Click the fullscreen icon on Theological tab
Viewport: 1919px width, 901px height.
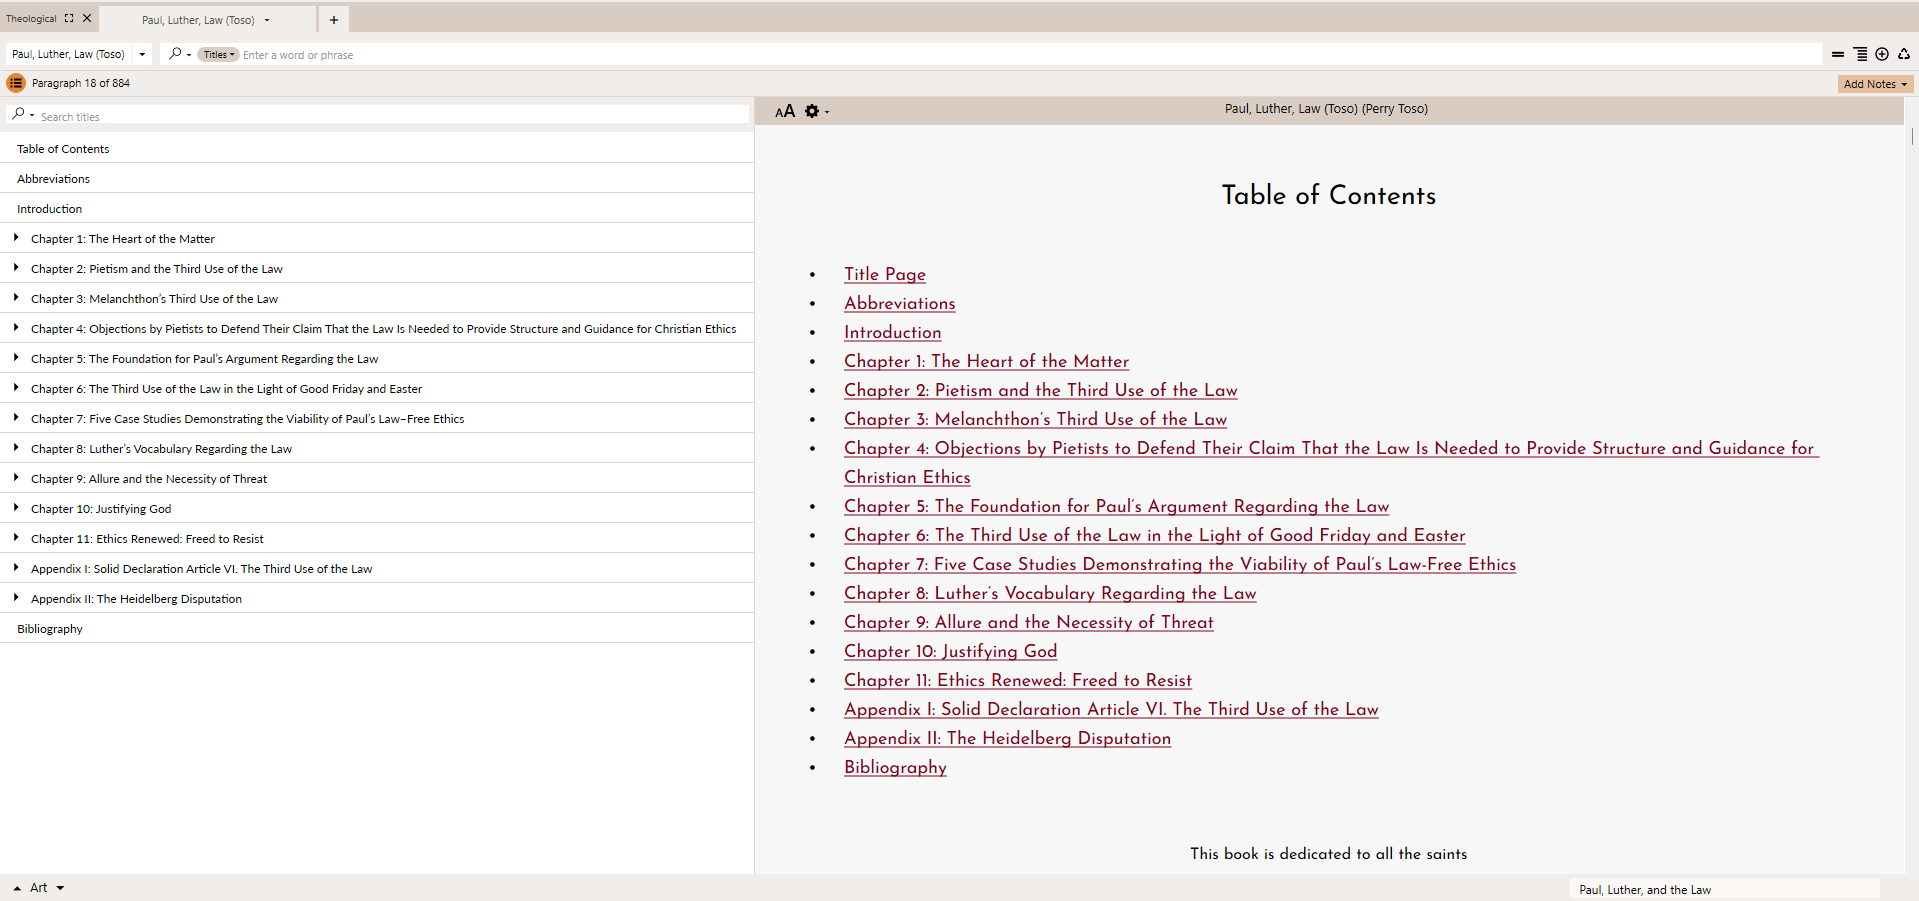click(69, 18)
